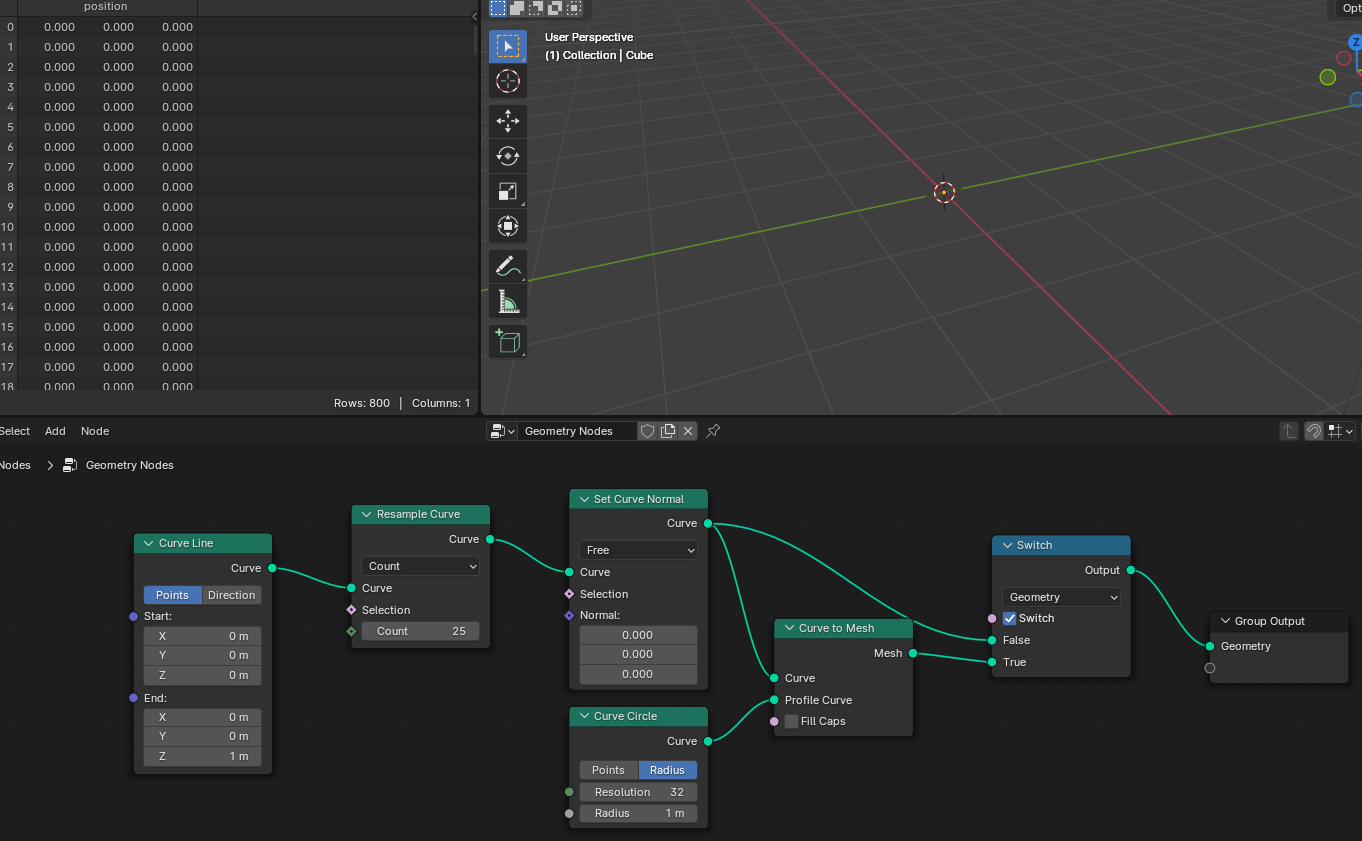Collapse the Curve to Mesh node

tap(787, 628)
